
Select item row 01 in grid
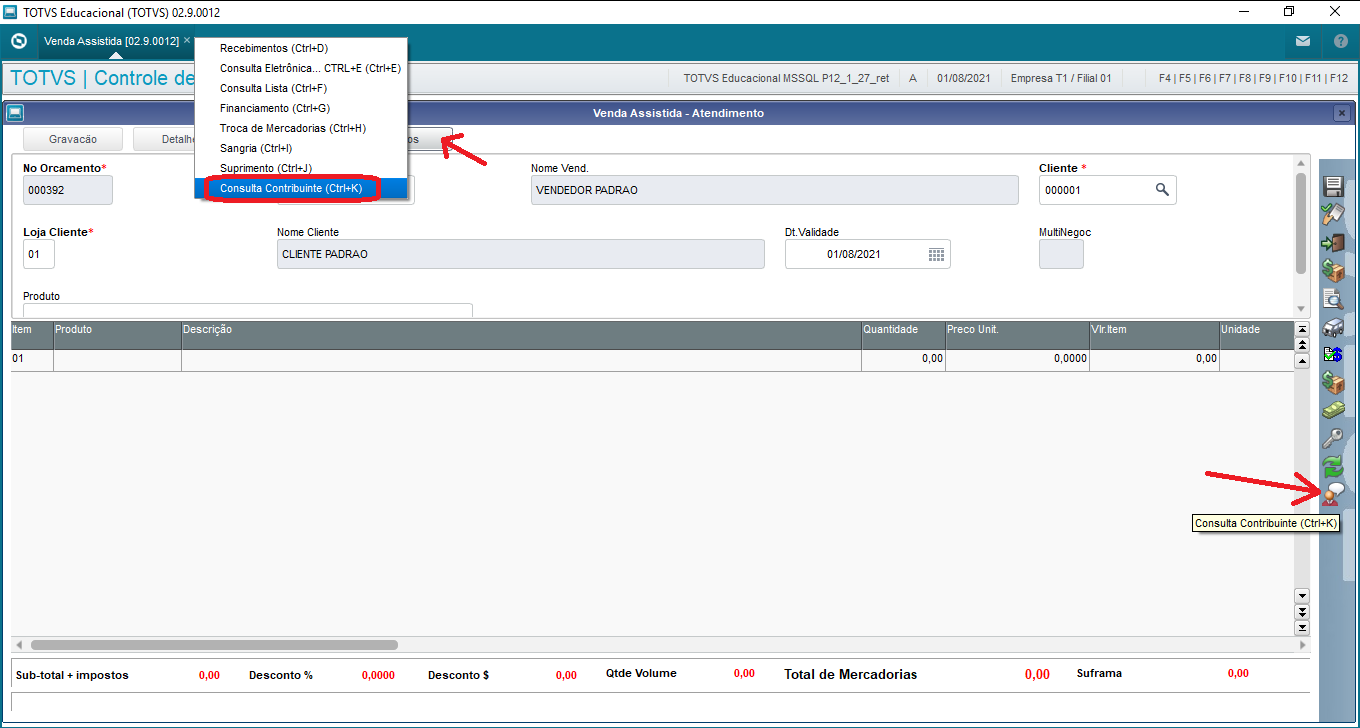click(x=652, y=358)
